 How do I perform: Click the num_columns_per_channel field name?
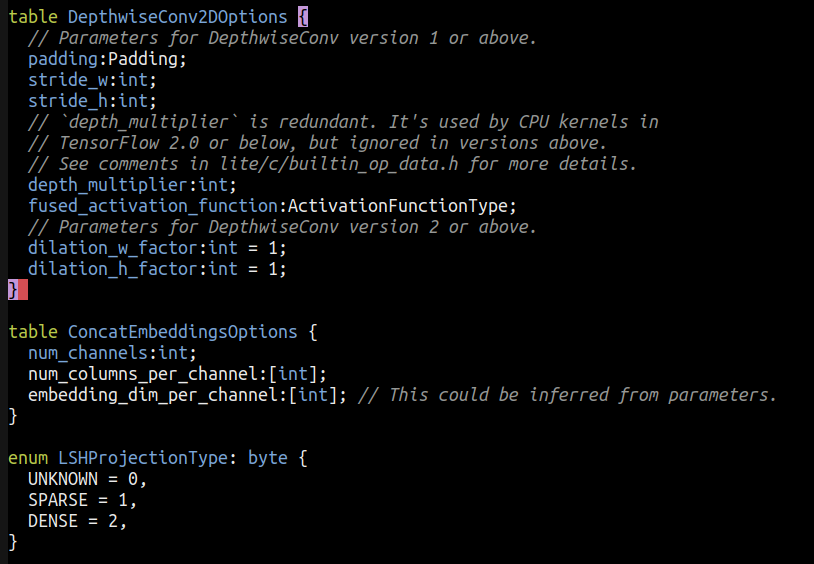pyautogui.click(x=143, y=374)
